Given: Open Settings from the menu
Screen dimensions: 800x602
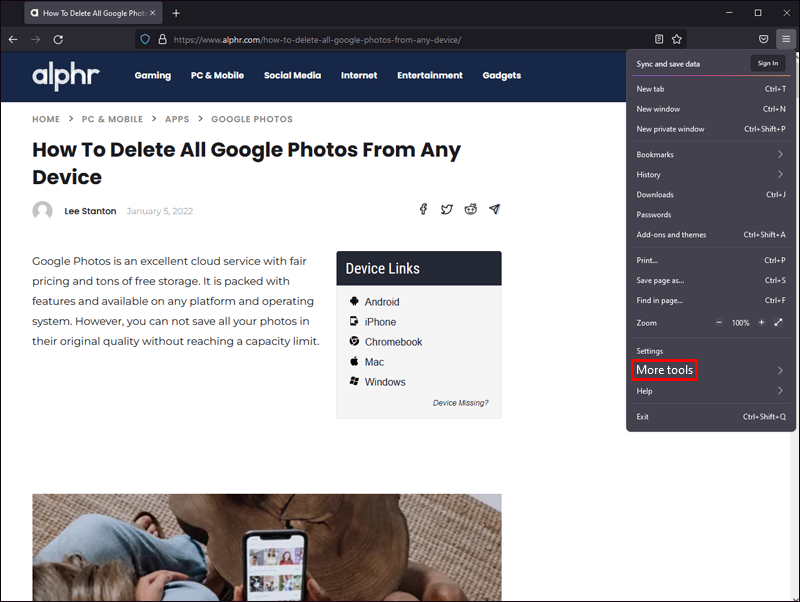Looking at the screenshot, I should click(650, 351).
